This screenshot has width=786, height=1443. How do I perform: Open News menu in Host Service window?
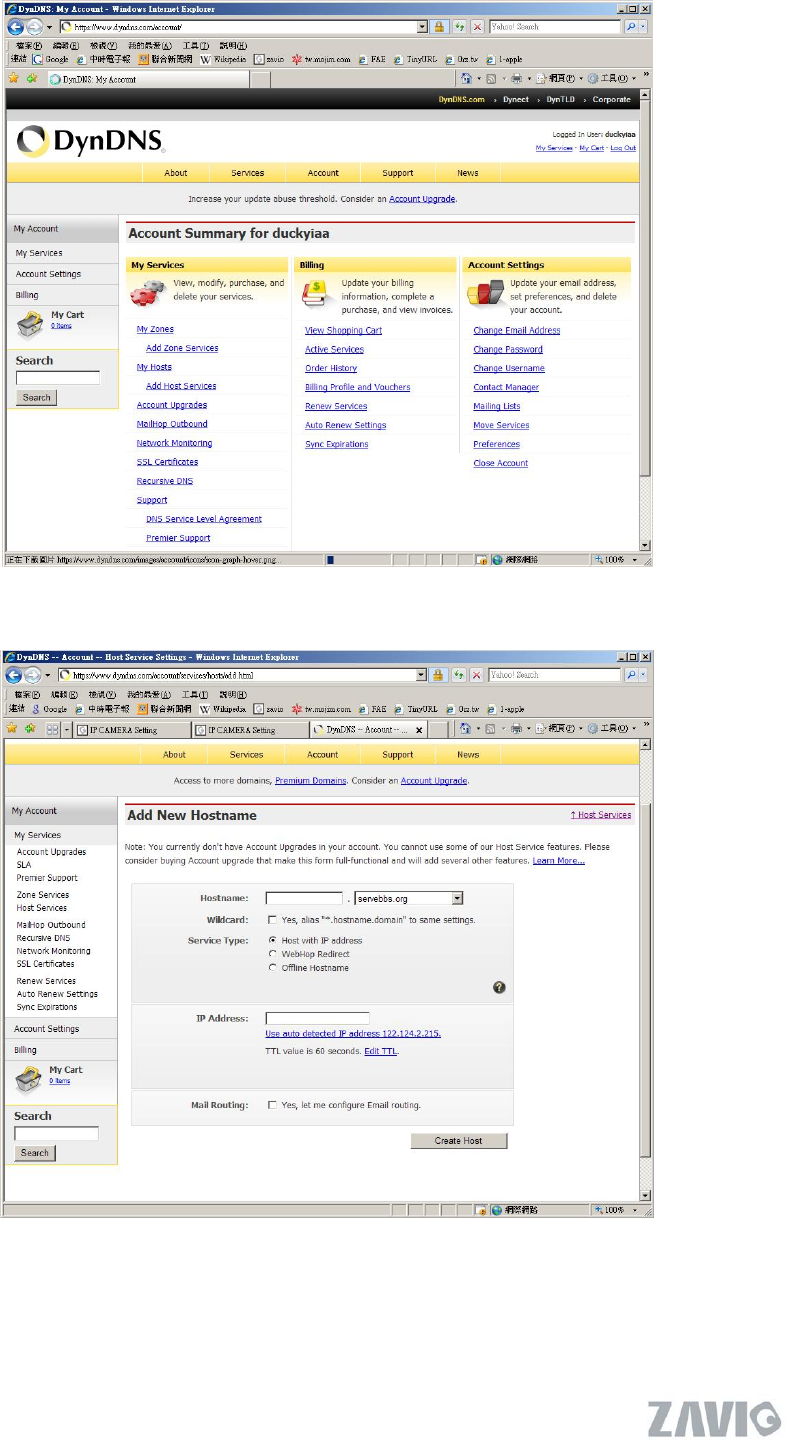(x=468, y=755)
